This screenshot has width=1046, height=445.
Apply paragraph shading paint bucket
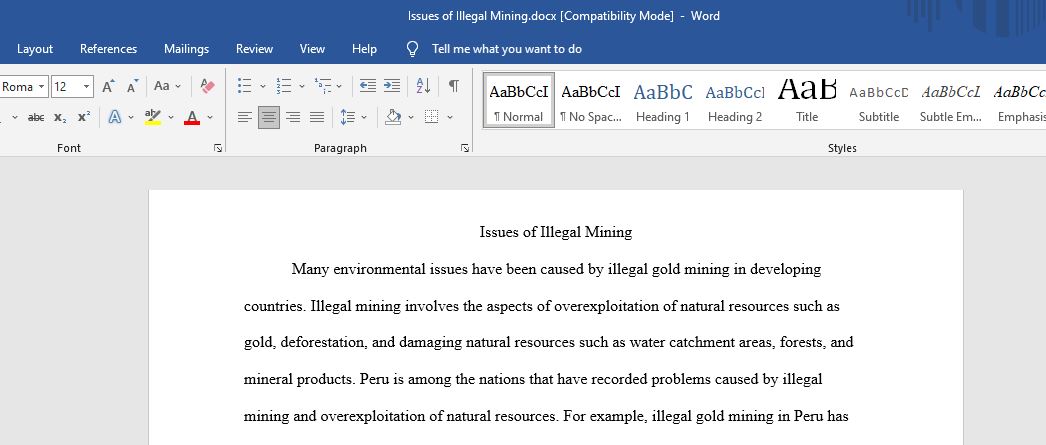[394, 117]
